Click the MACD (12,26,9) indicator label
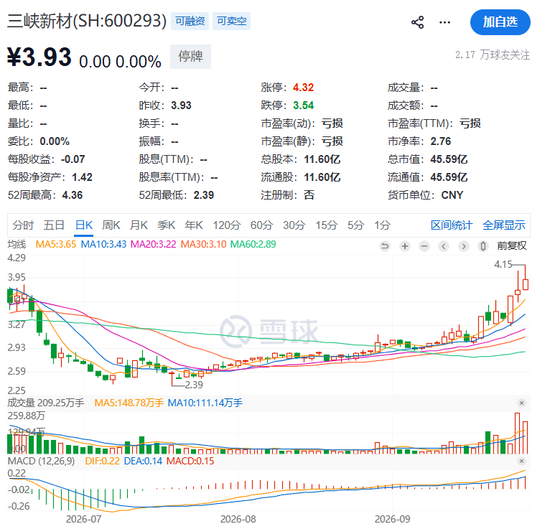Viewport: 550px width, 529px height. 41,461
